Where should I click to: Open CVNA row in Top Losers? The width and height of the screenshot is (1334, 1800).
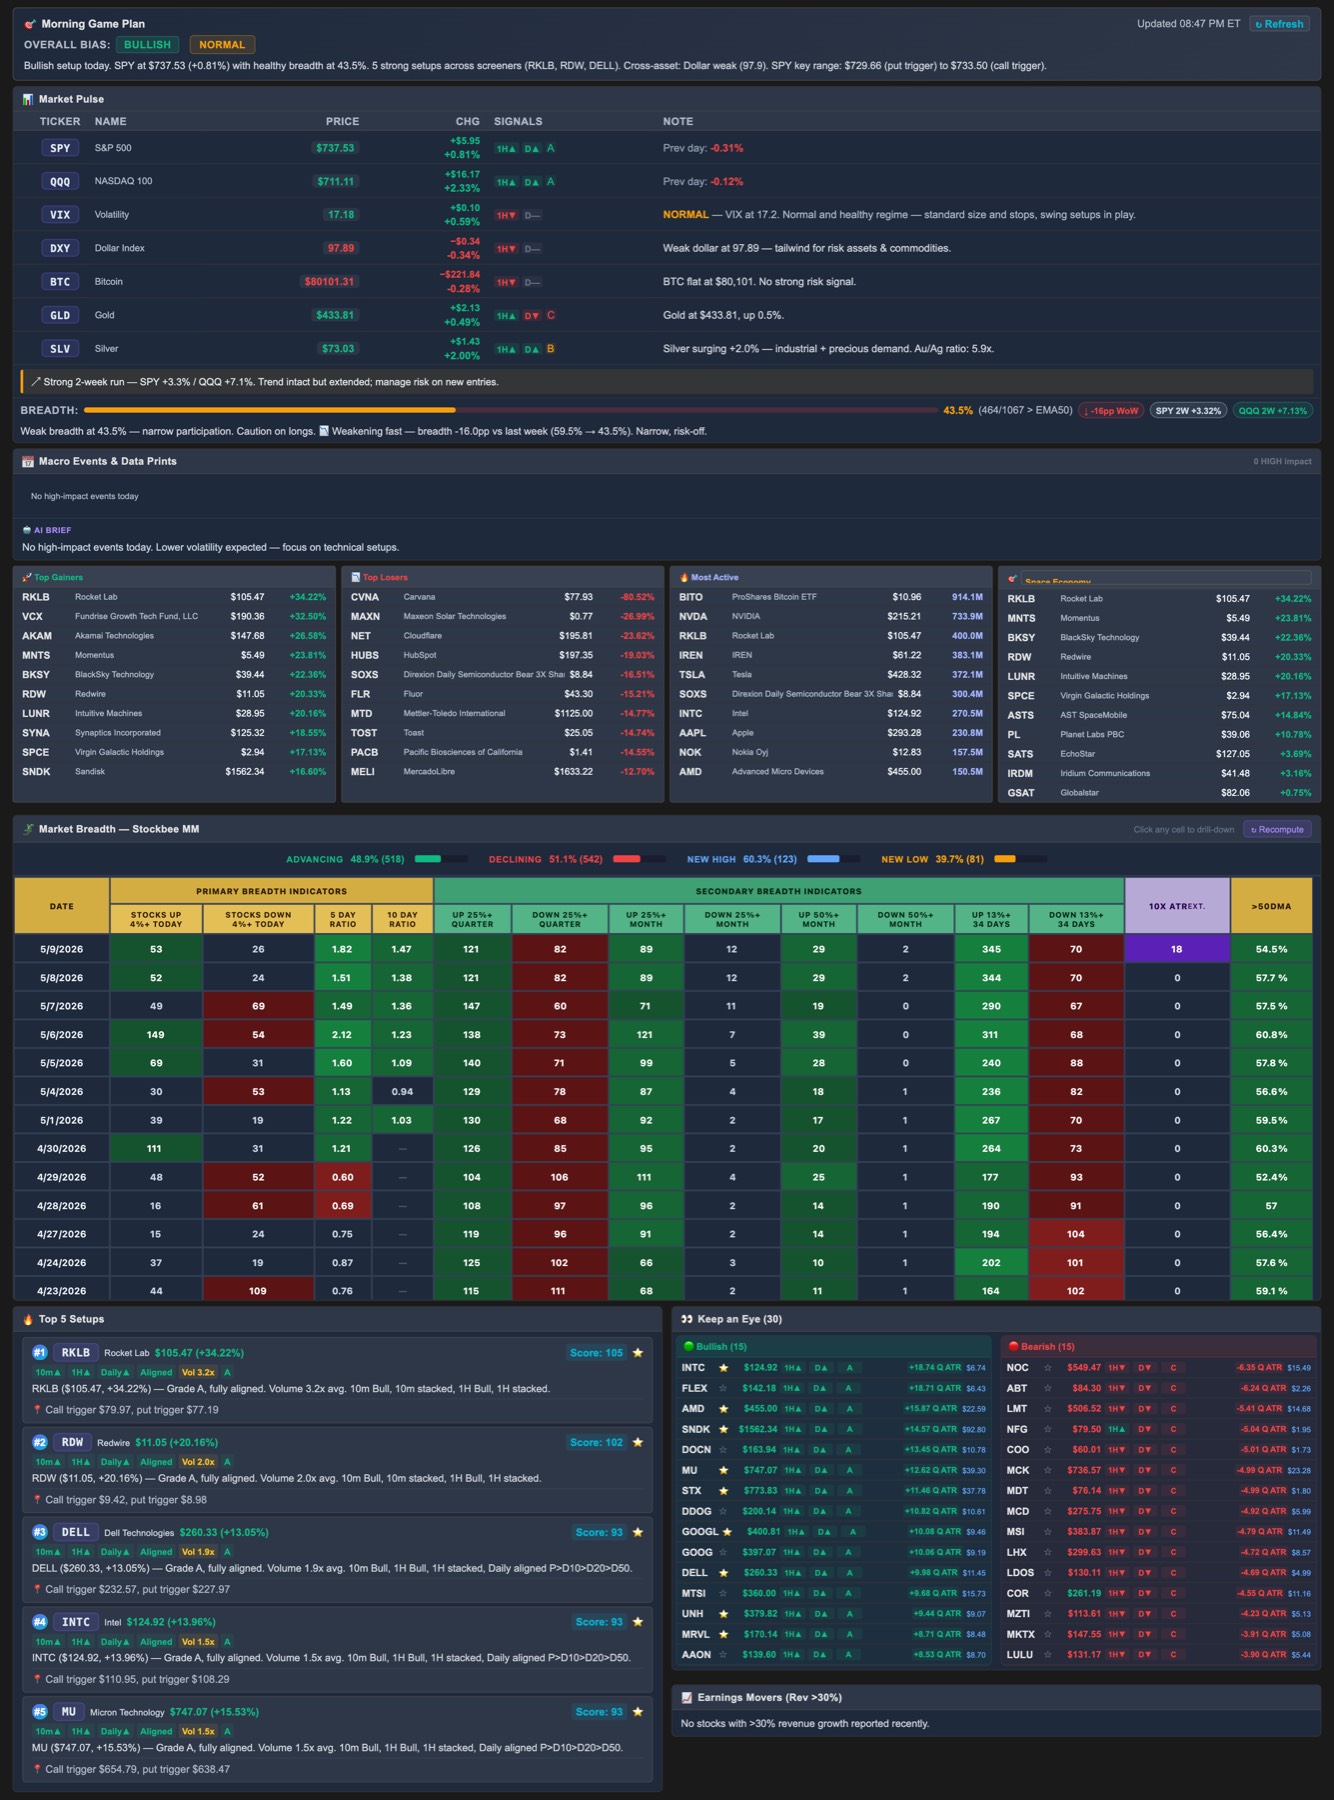click(502, 597)
